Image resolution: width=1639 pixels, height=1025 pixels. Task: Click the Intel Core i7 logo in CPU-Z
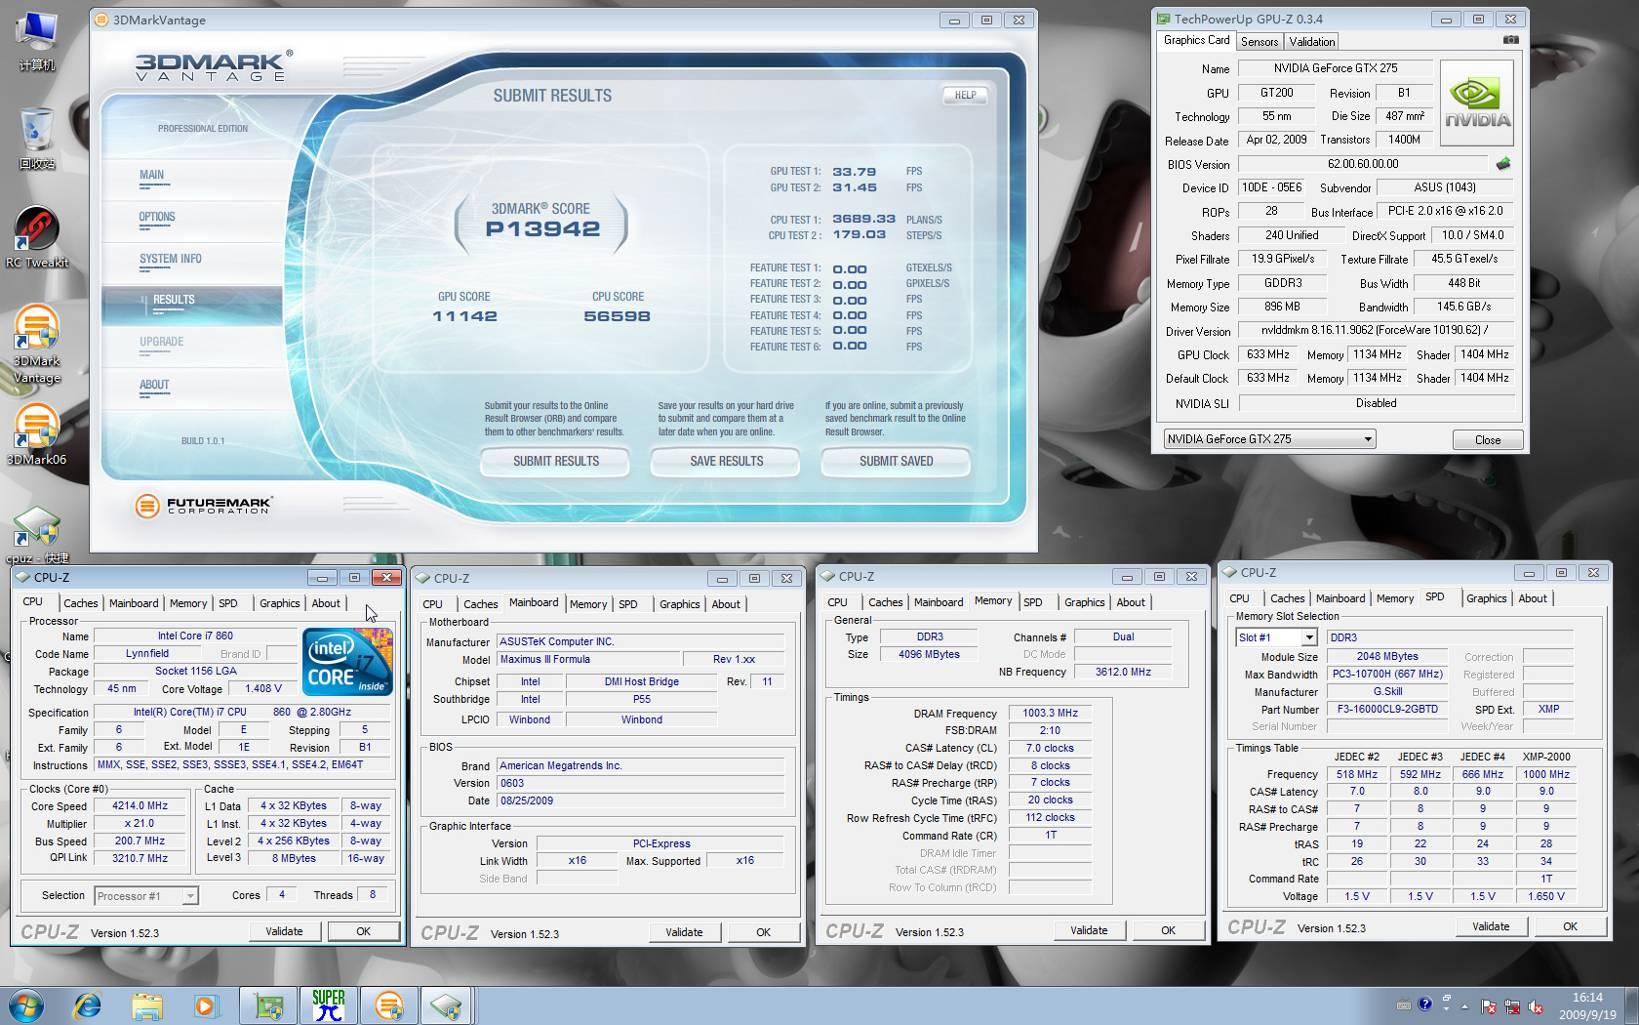pyautogui.click(x=347, y=662)
